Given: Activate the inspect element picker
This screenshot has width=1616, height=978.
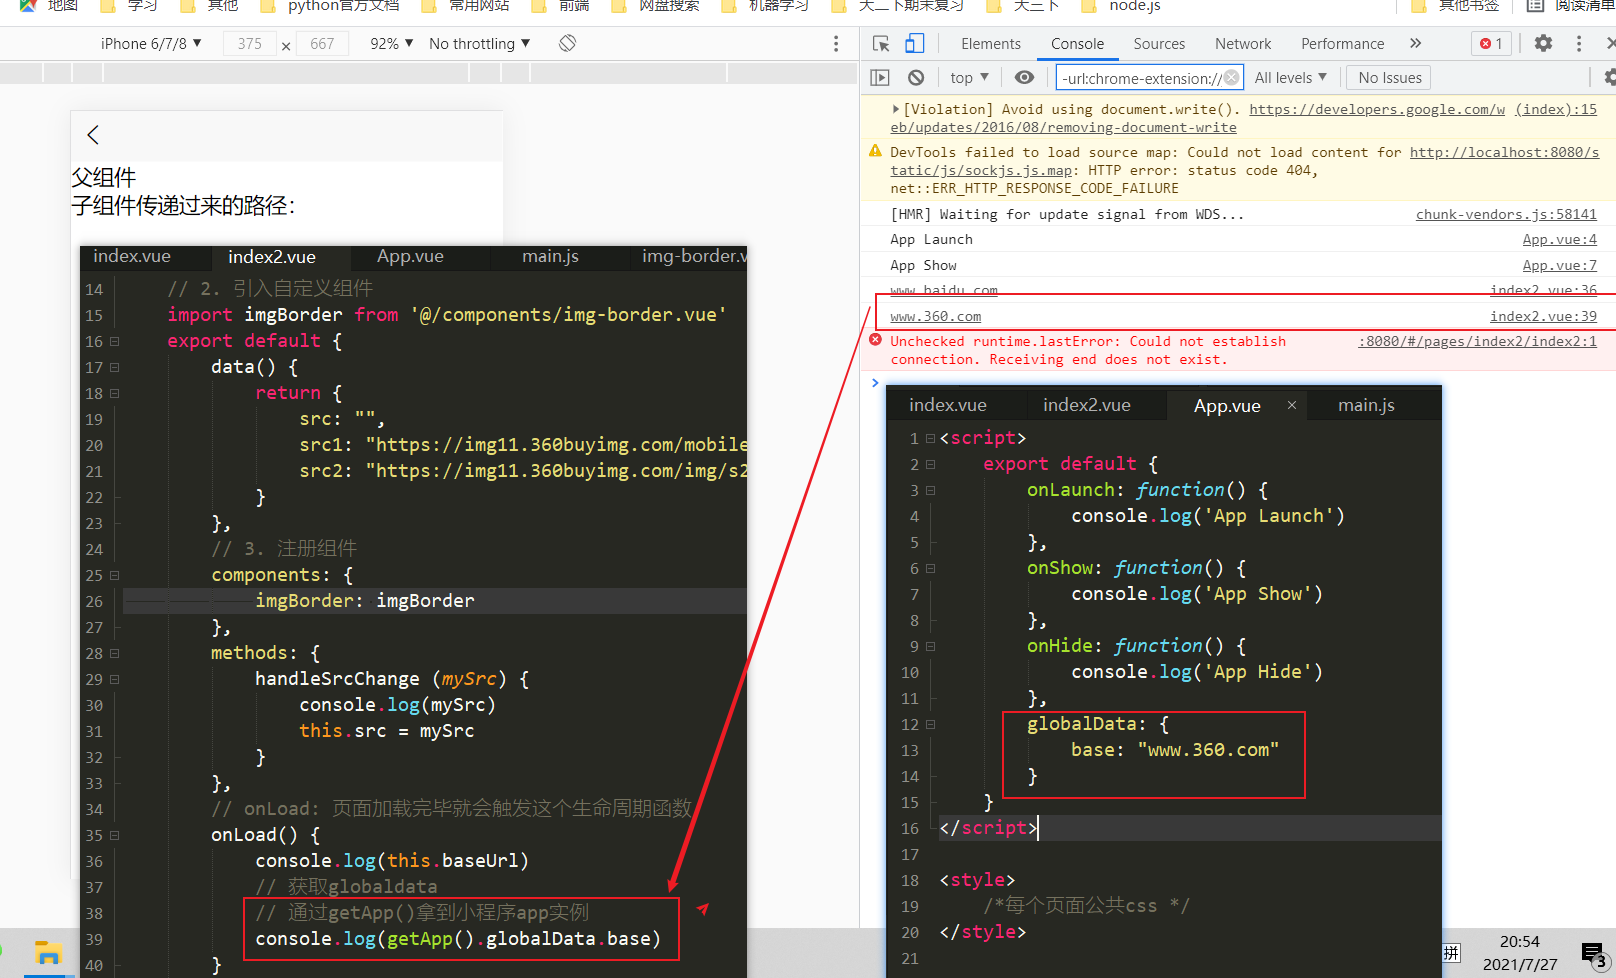Looking at the screenshot, I should point(881,43).
